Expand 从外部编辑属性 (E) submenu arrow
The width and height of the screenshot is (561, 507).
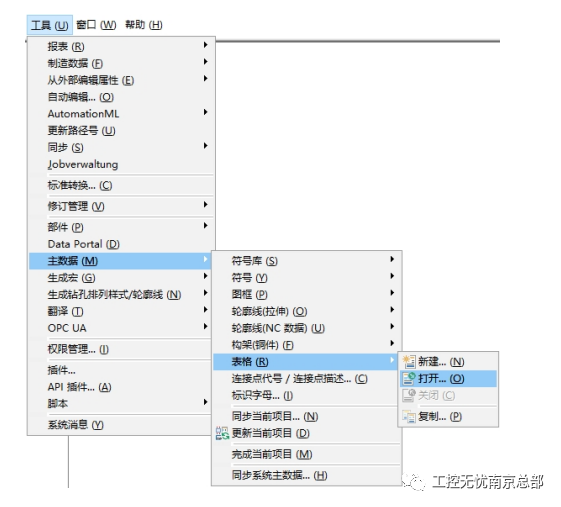205,78
